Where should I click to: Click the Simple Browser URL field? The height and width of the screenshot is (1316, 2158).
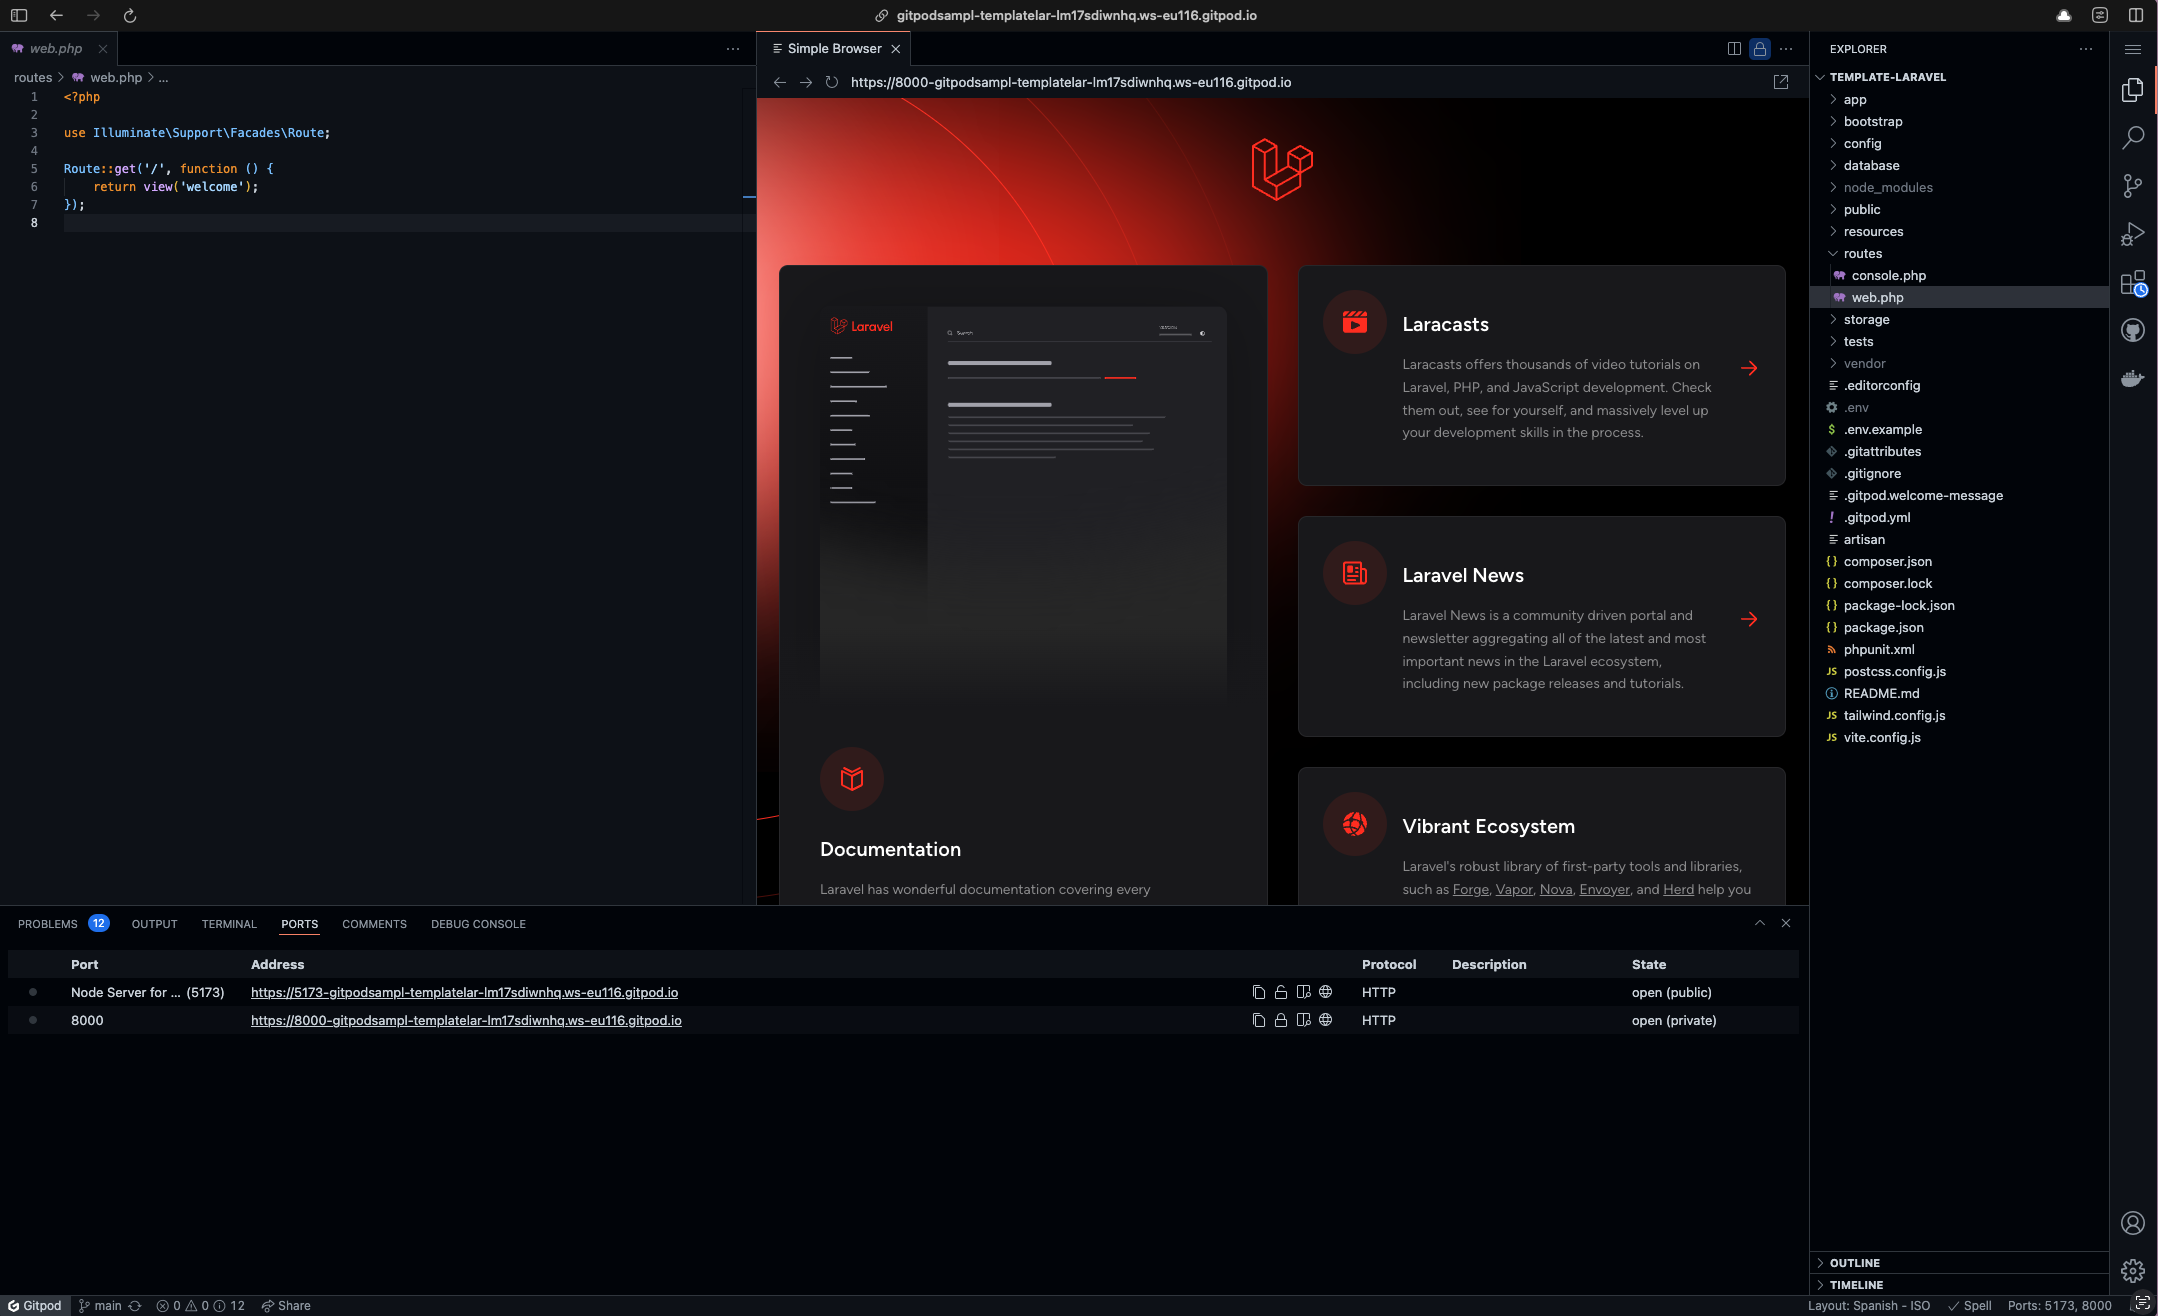click(x=1070, y=82)
